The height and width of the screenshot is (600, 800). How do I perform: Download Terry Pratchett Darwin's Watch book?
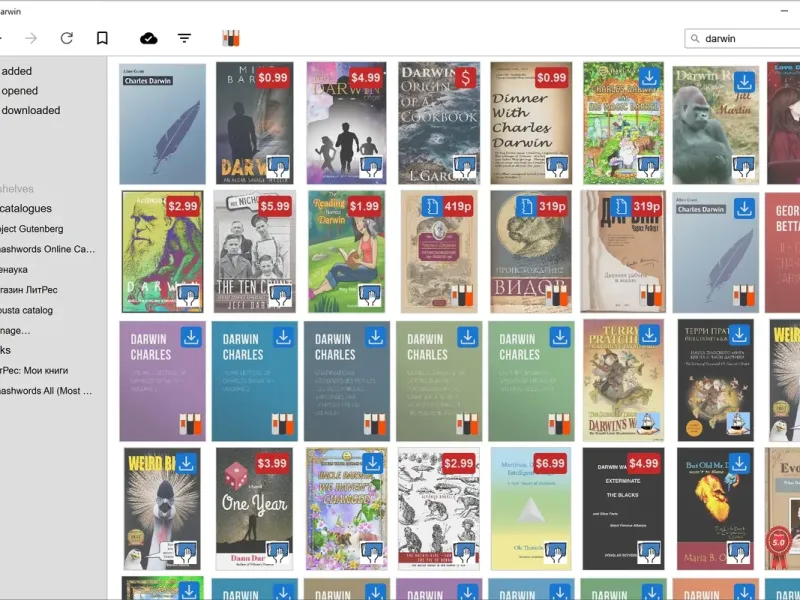(649, 335)
